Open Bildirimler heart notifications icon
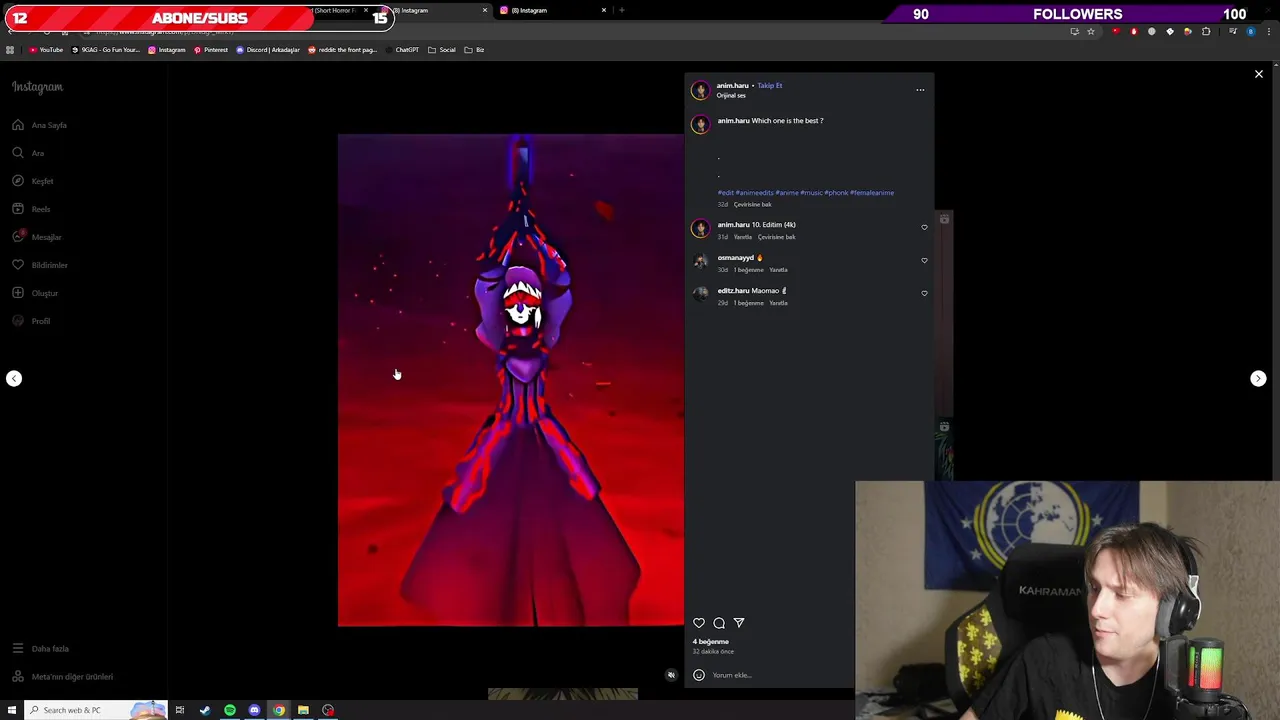 pos(18,265)
